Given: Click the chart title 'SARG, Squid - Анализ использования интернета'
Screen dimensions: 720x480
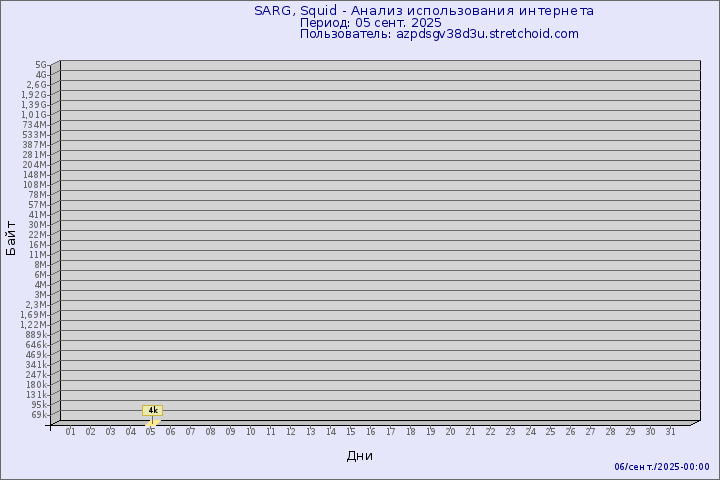Looking at the screenshot, I should (423, 11).
